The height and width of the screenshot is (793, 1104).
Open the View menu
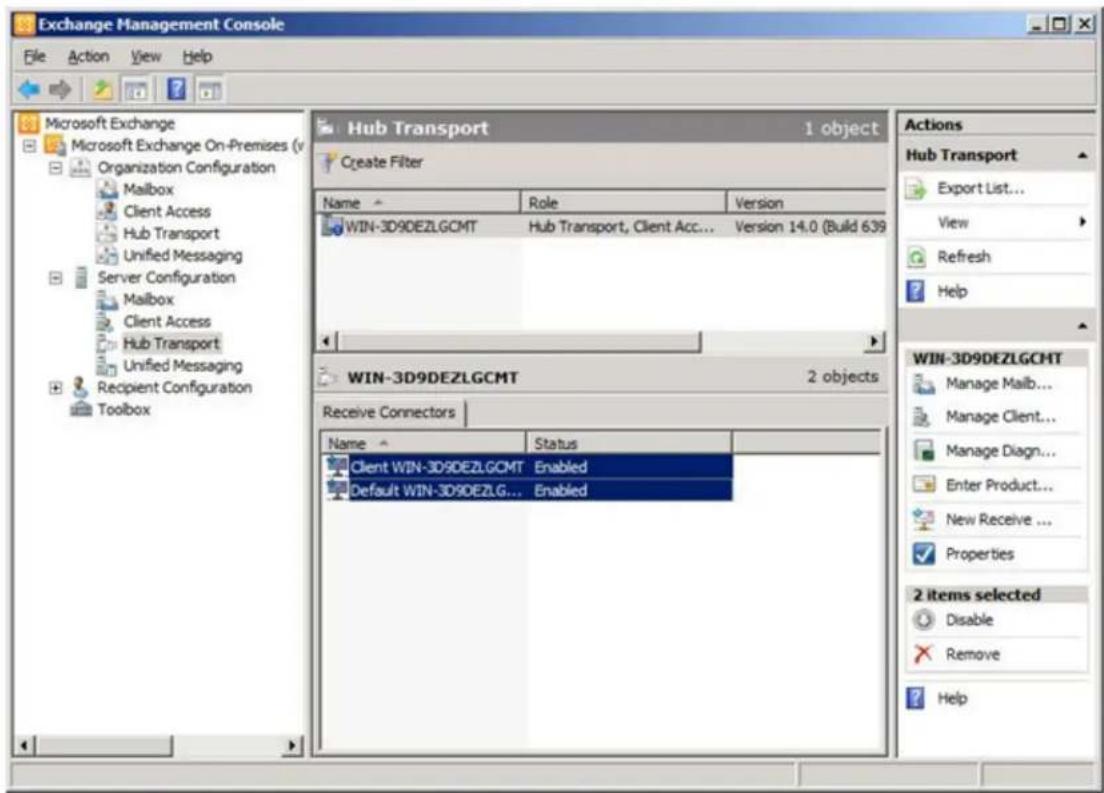click(146, 56)
